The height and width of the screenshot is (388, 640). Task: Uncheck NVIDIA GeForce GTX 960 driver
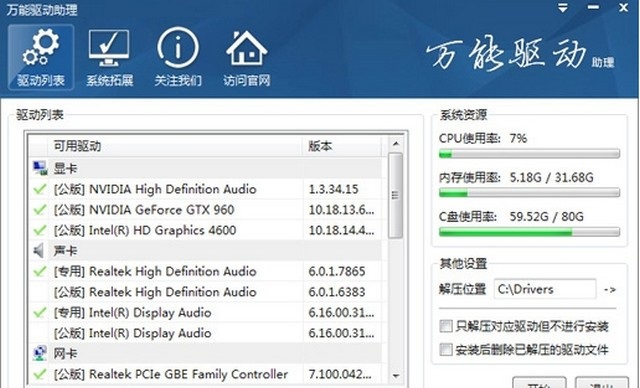point(40,210)
